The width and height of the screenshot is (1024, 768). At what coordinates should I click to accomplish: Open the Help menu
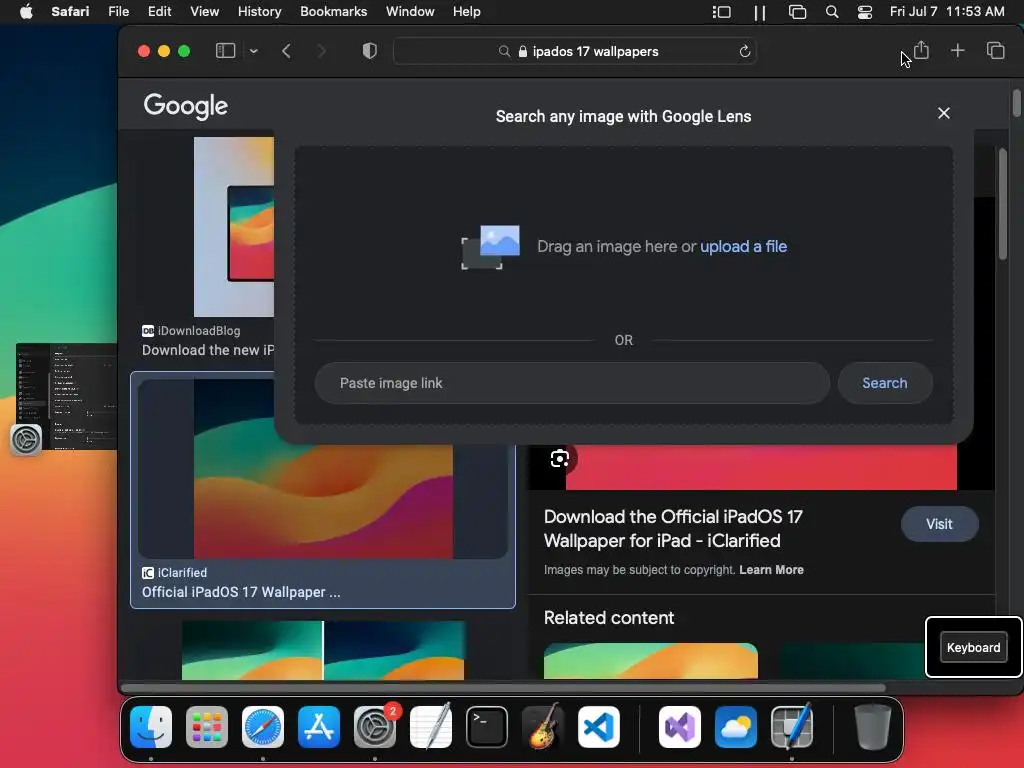(466, 12)
